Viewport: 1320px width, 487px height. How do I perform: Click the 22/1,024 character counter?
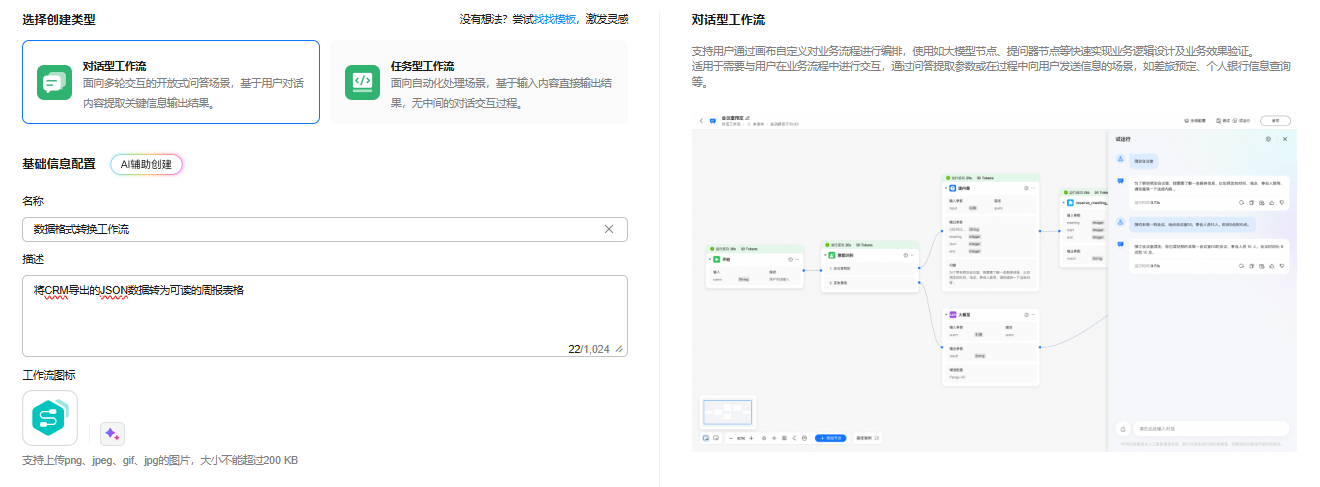588,349
